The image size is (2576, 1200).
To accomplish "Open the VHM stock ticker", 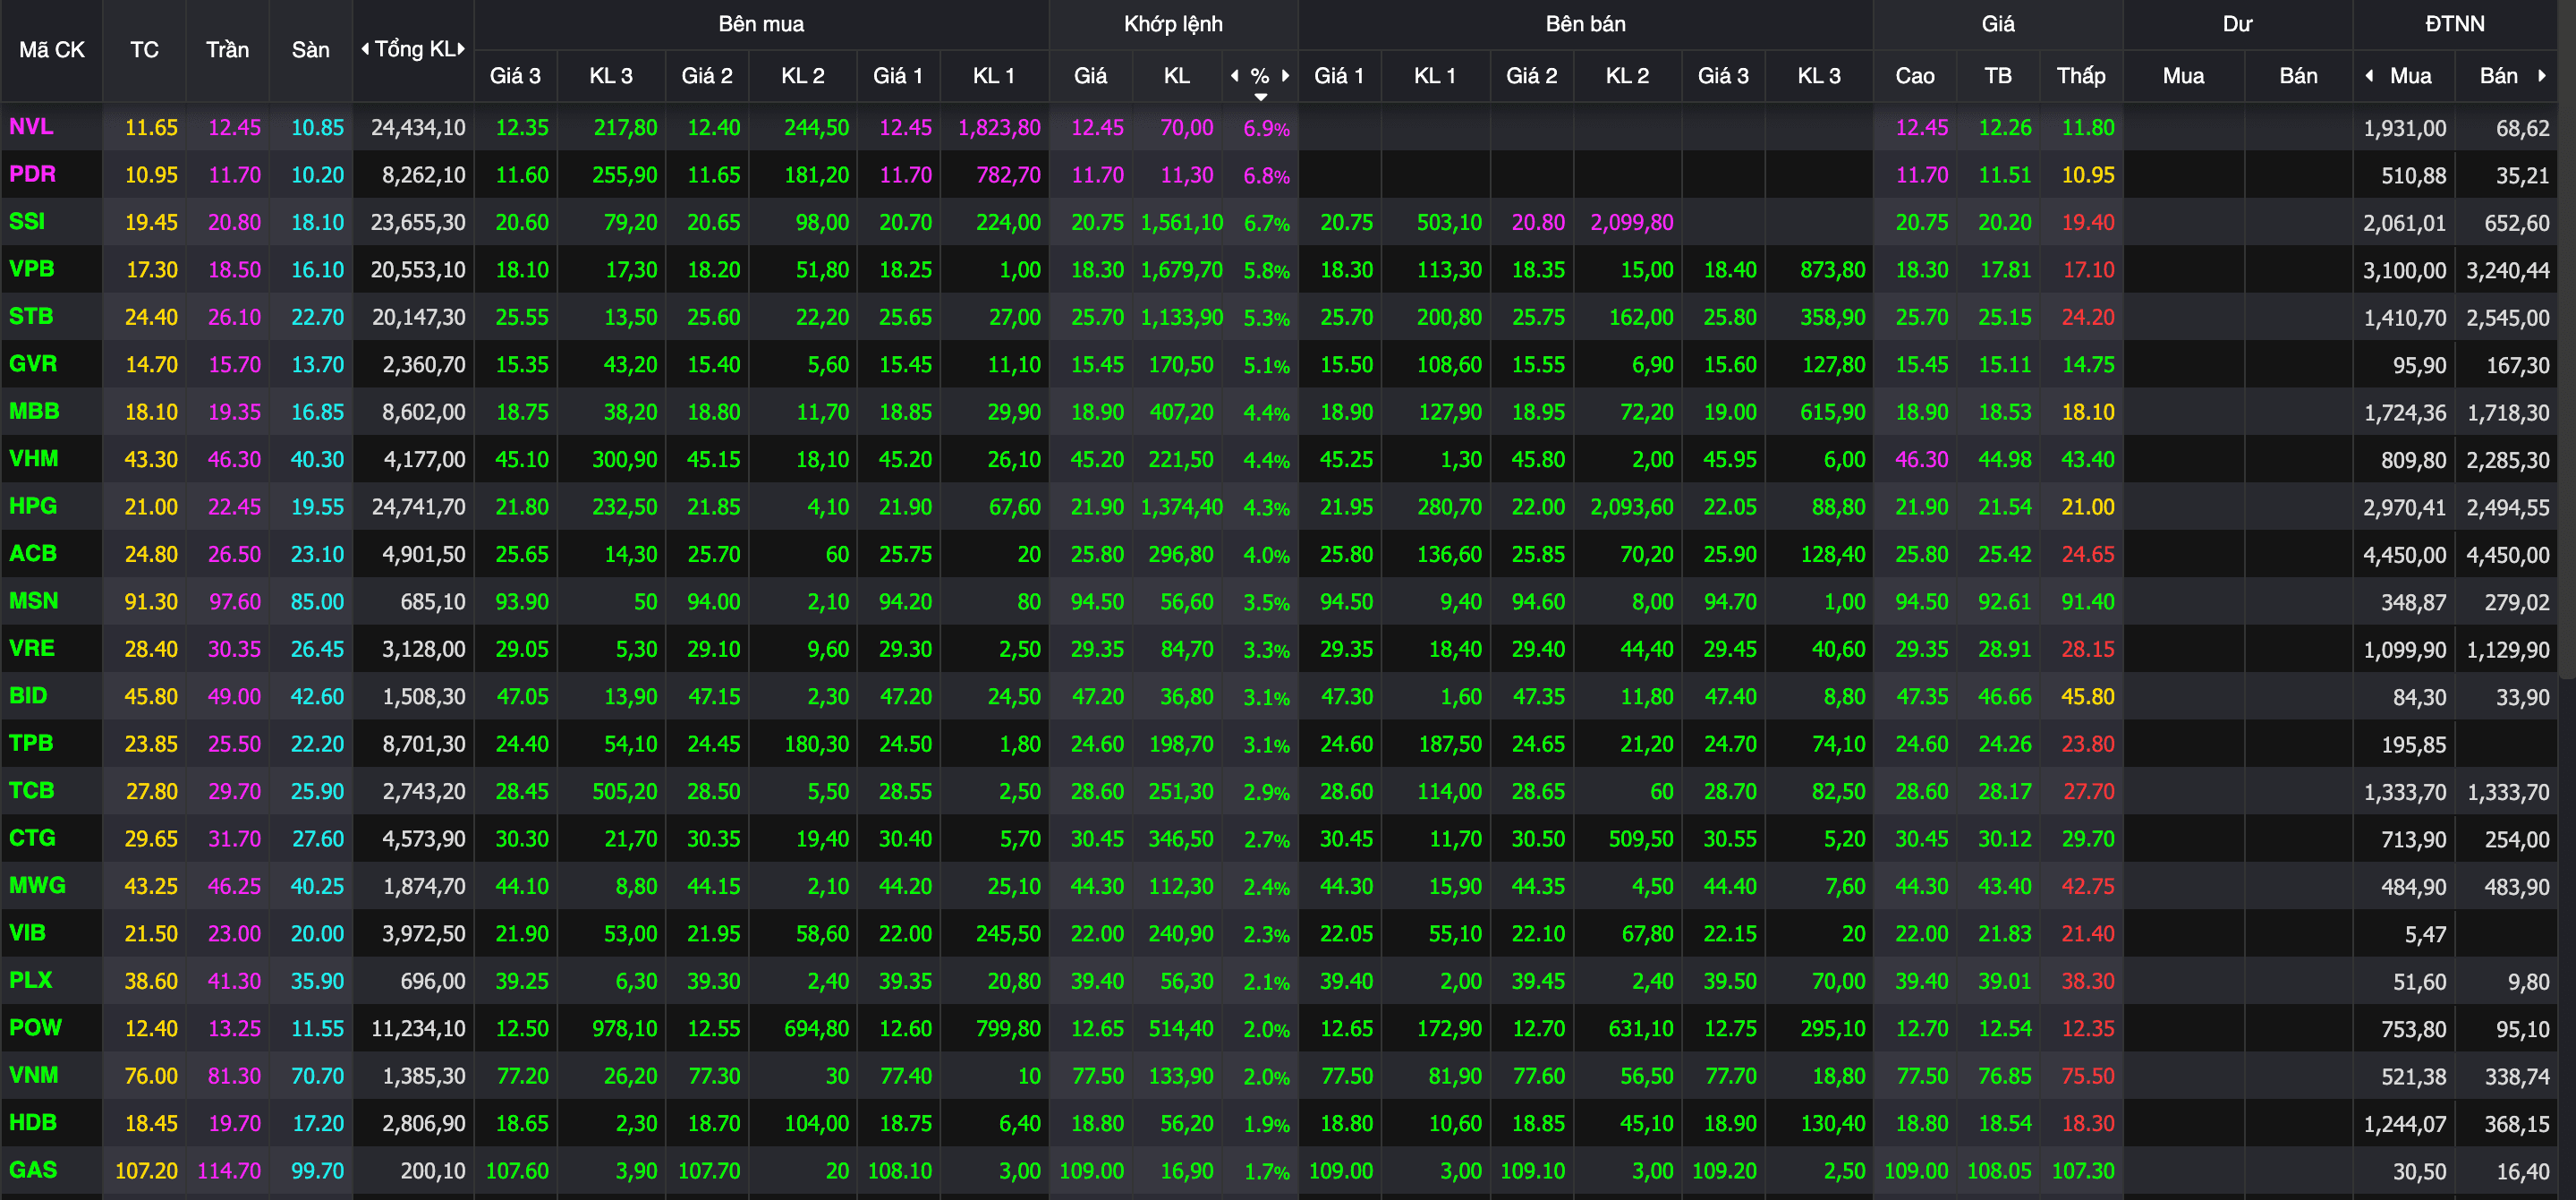I will tap(34, 459).
